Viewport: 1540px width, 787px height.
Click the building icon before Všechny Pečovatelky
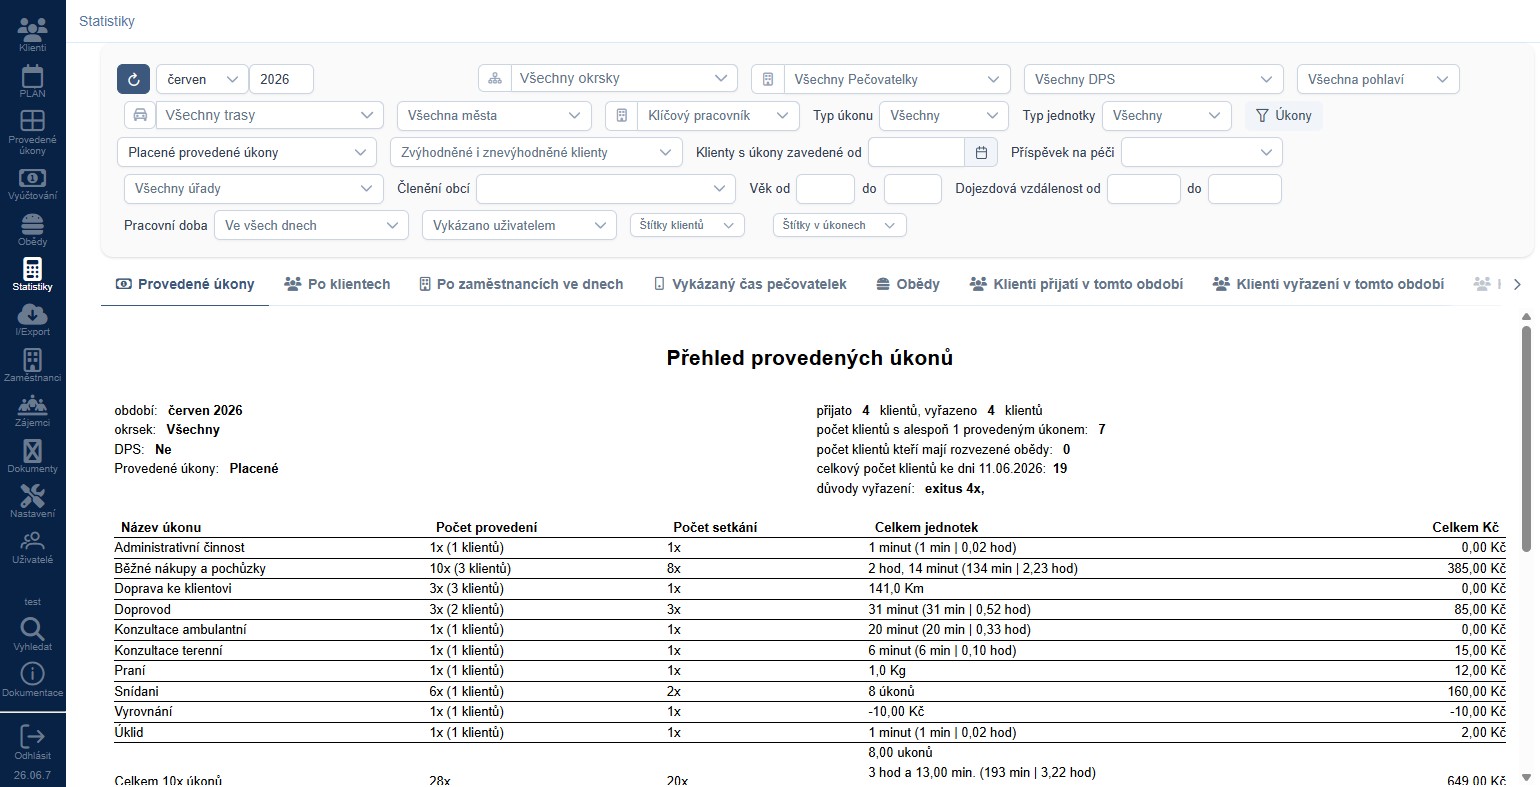tap(768, 79)
